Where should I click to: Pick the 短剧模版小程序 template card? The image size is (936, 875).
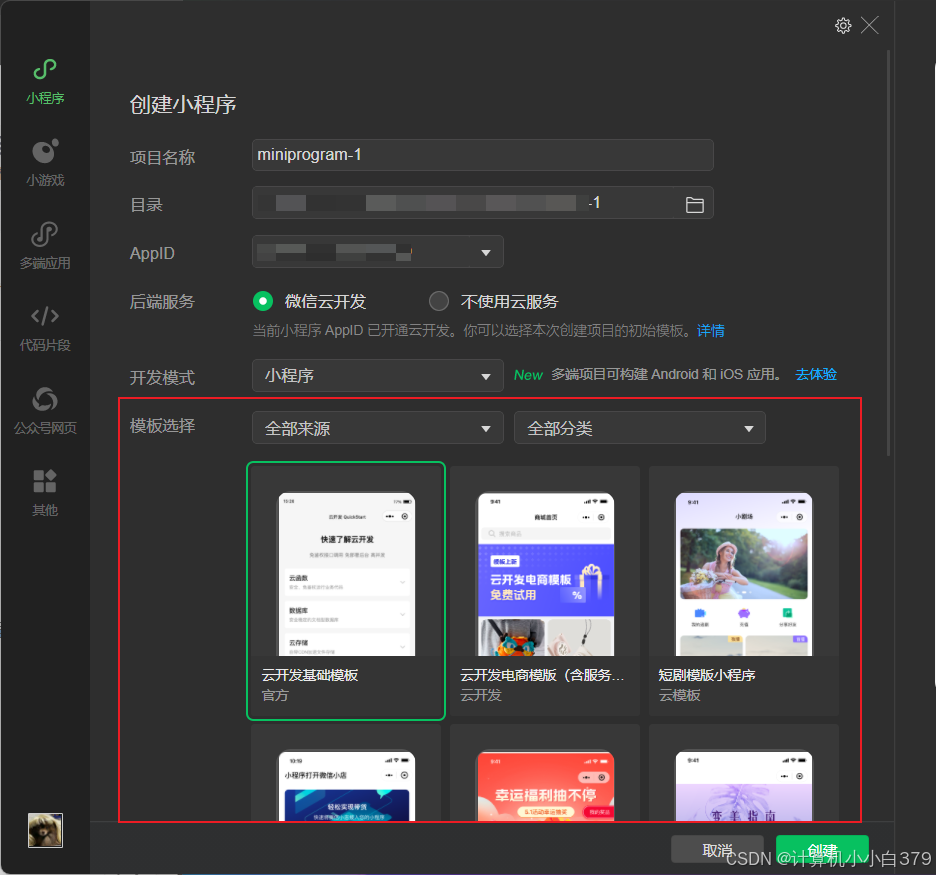(x=744, y=591)
